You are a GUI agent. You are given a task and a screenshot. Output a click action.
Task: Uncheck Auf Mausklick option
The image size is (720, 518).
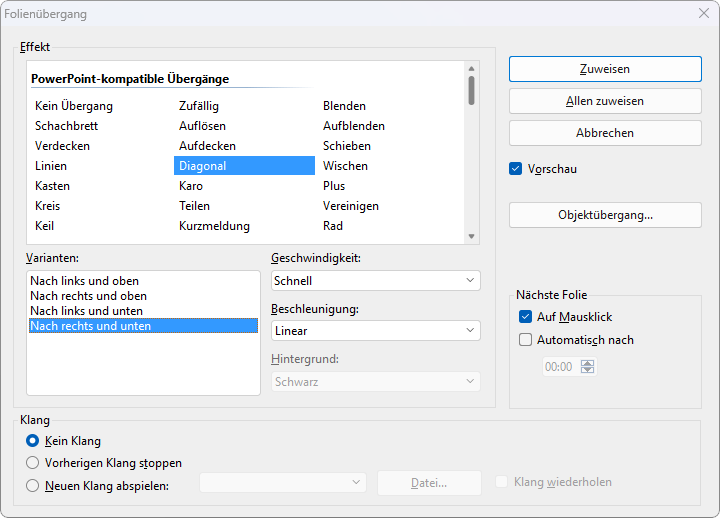(x=525, y=317)
